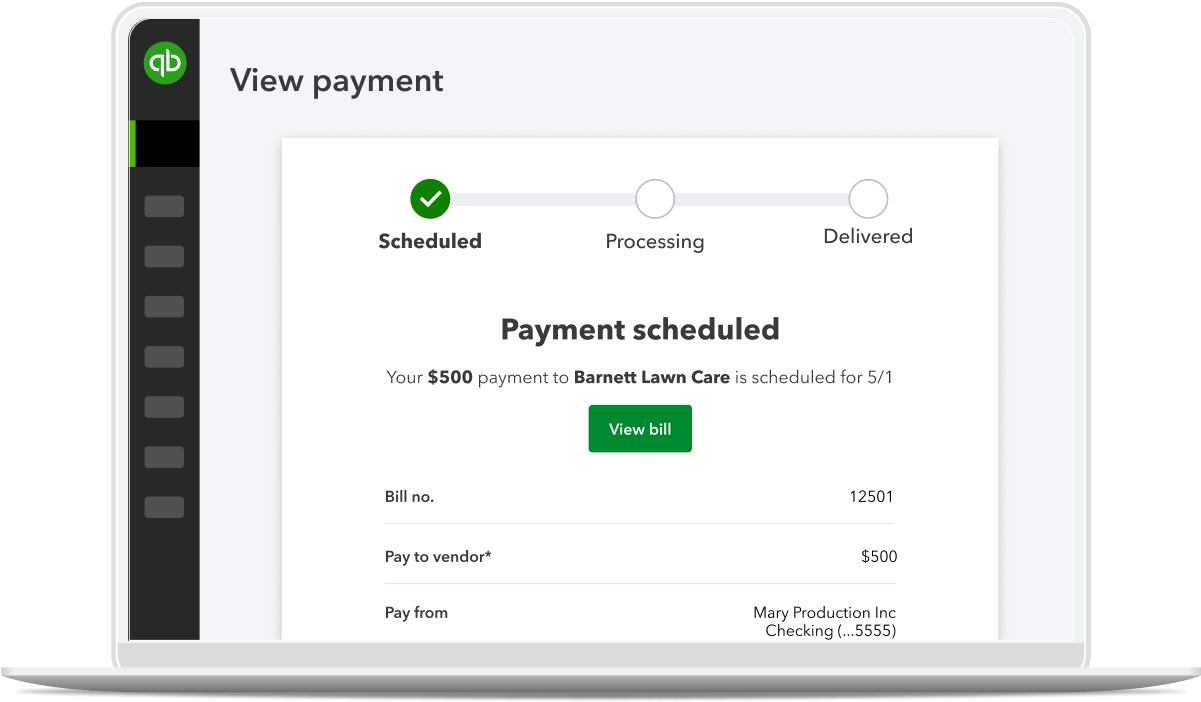Screen dimensions: 1201x702
Task: Click the Payment scheduled heading
Action: click(x=640, y=329)
